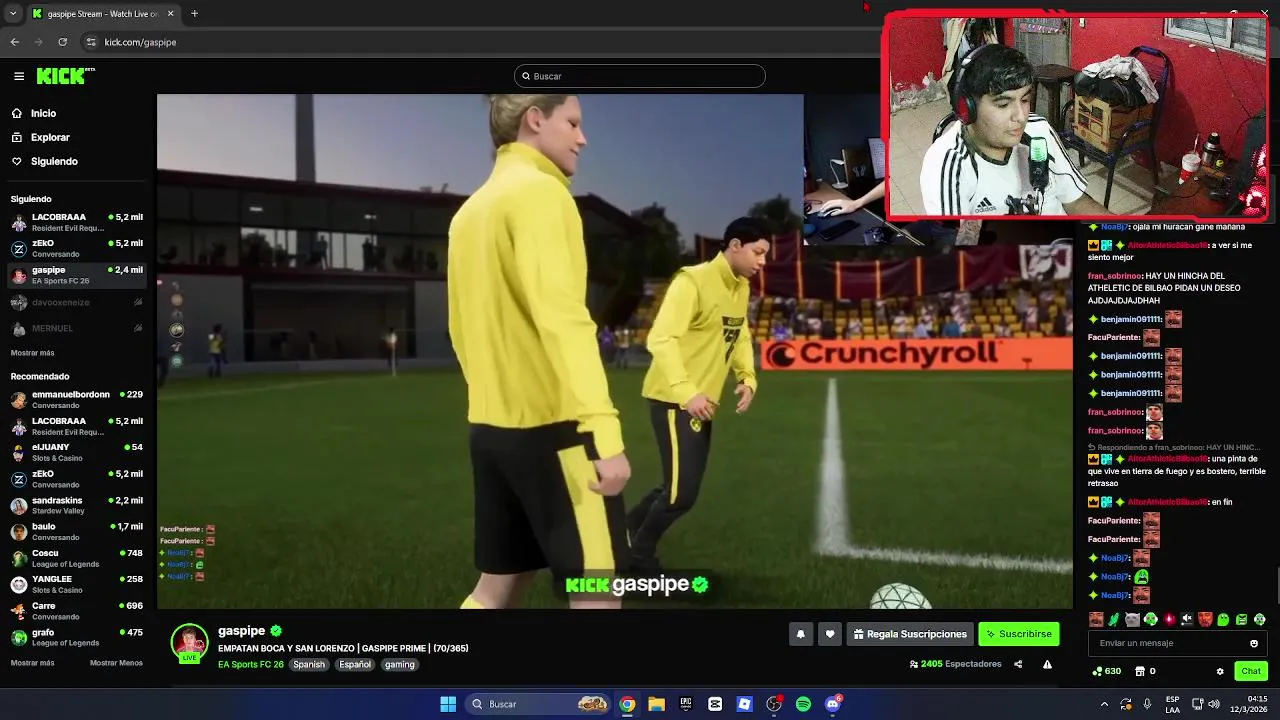The image size is (1280, 720).
Task: Click Regala Suscripciones button
Action: point(910,634)
